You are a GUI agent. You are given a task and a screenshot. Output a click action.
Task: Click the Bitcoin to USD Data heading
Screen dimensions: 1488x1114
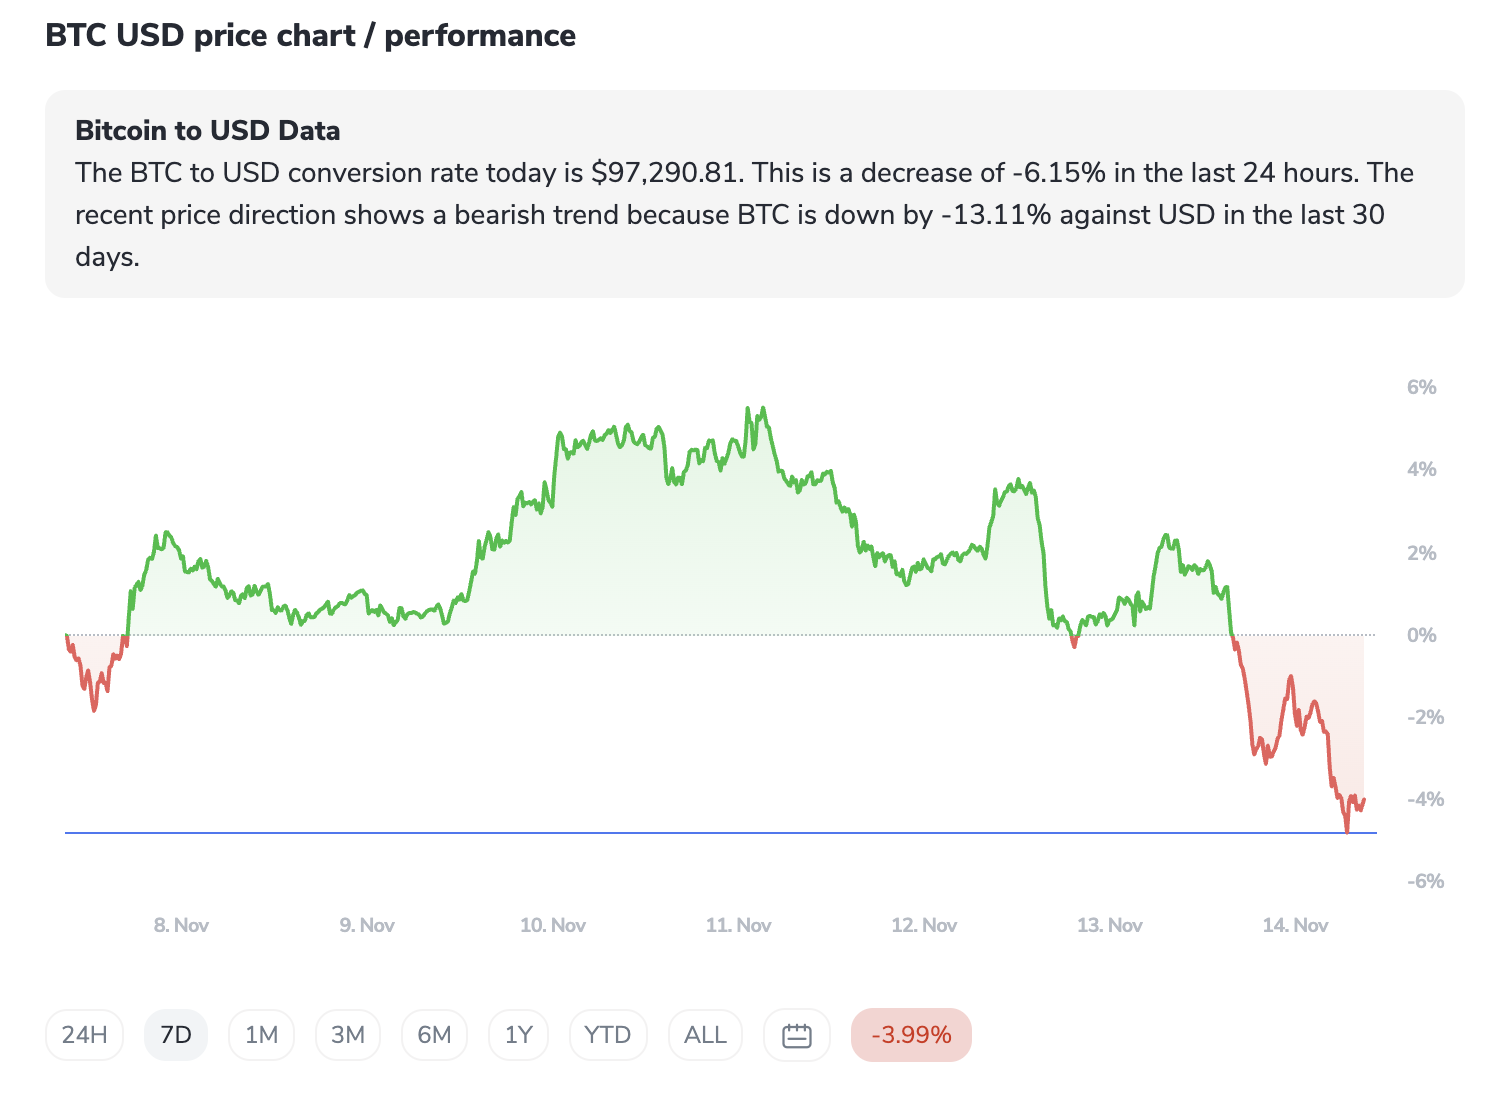tap(208, 131)
